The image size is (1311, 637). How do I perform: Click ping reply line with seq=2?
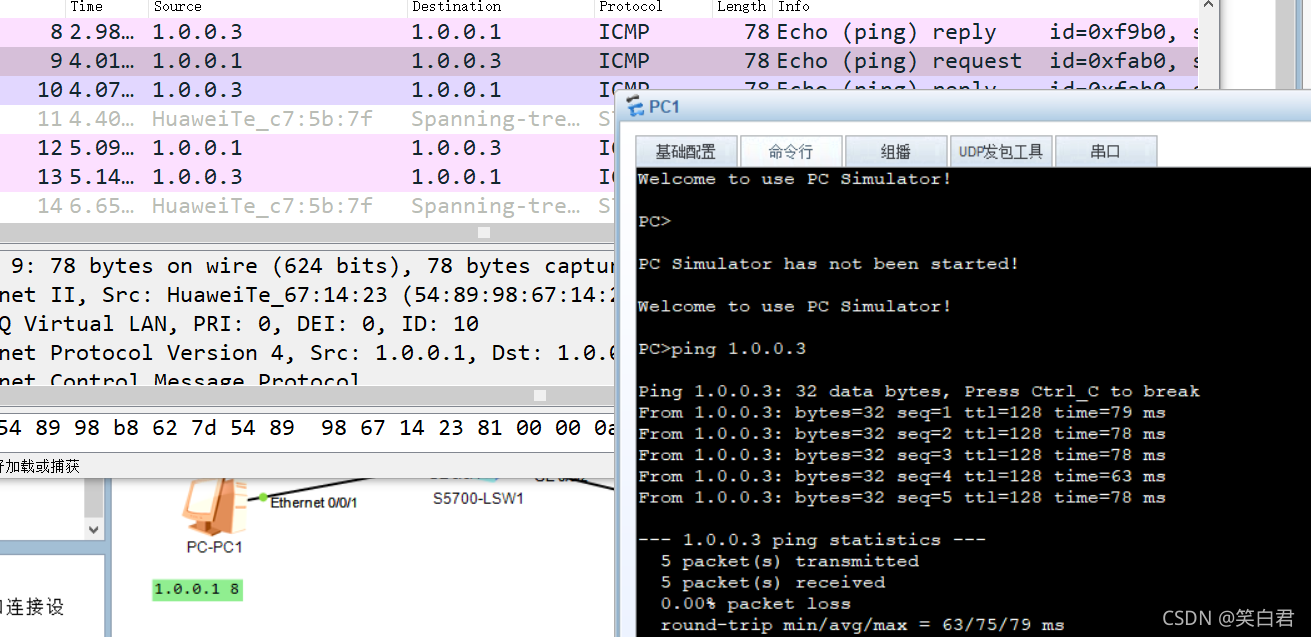(901, 434)
